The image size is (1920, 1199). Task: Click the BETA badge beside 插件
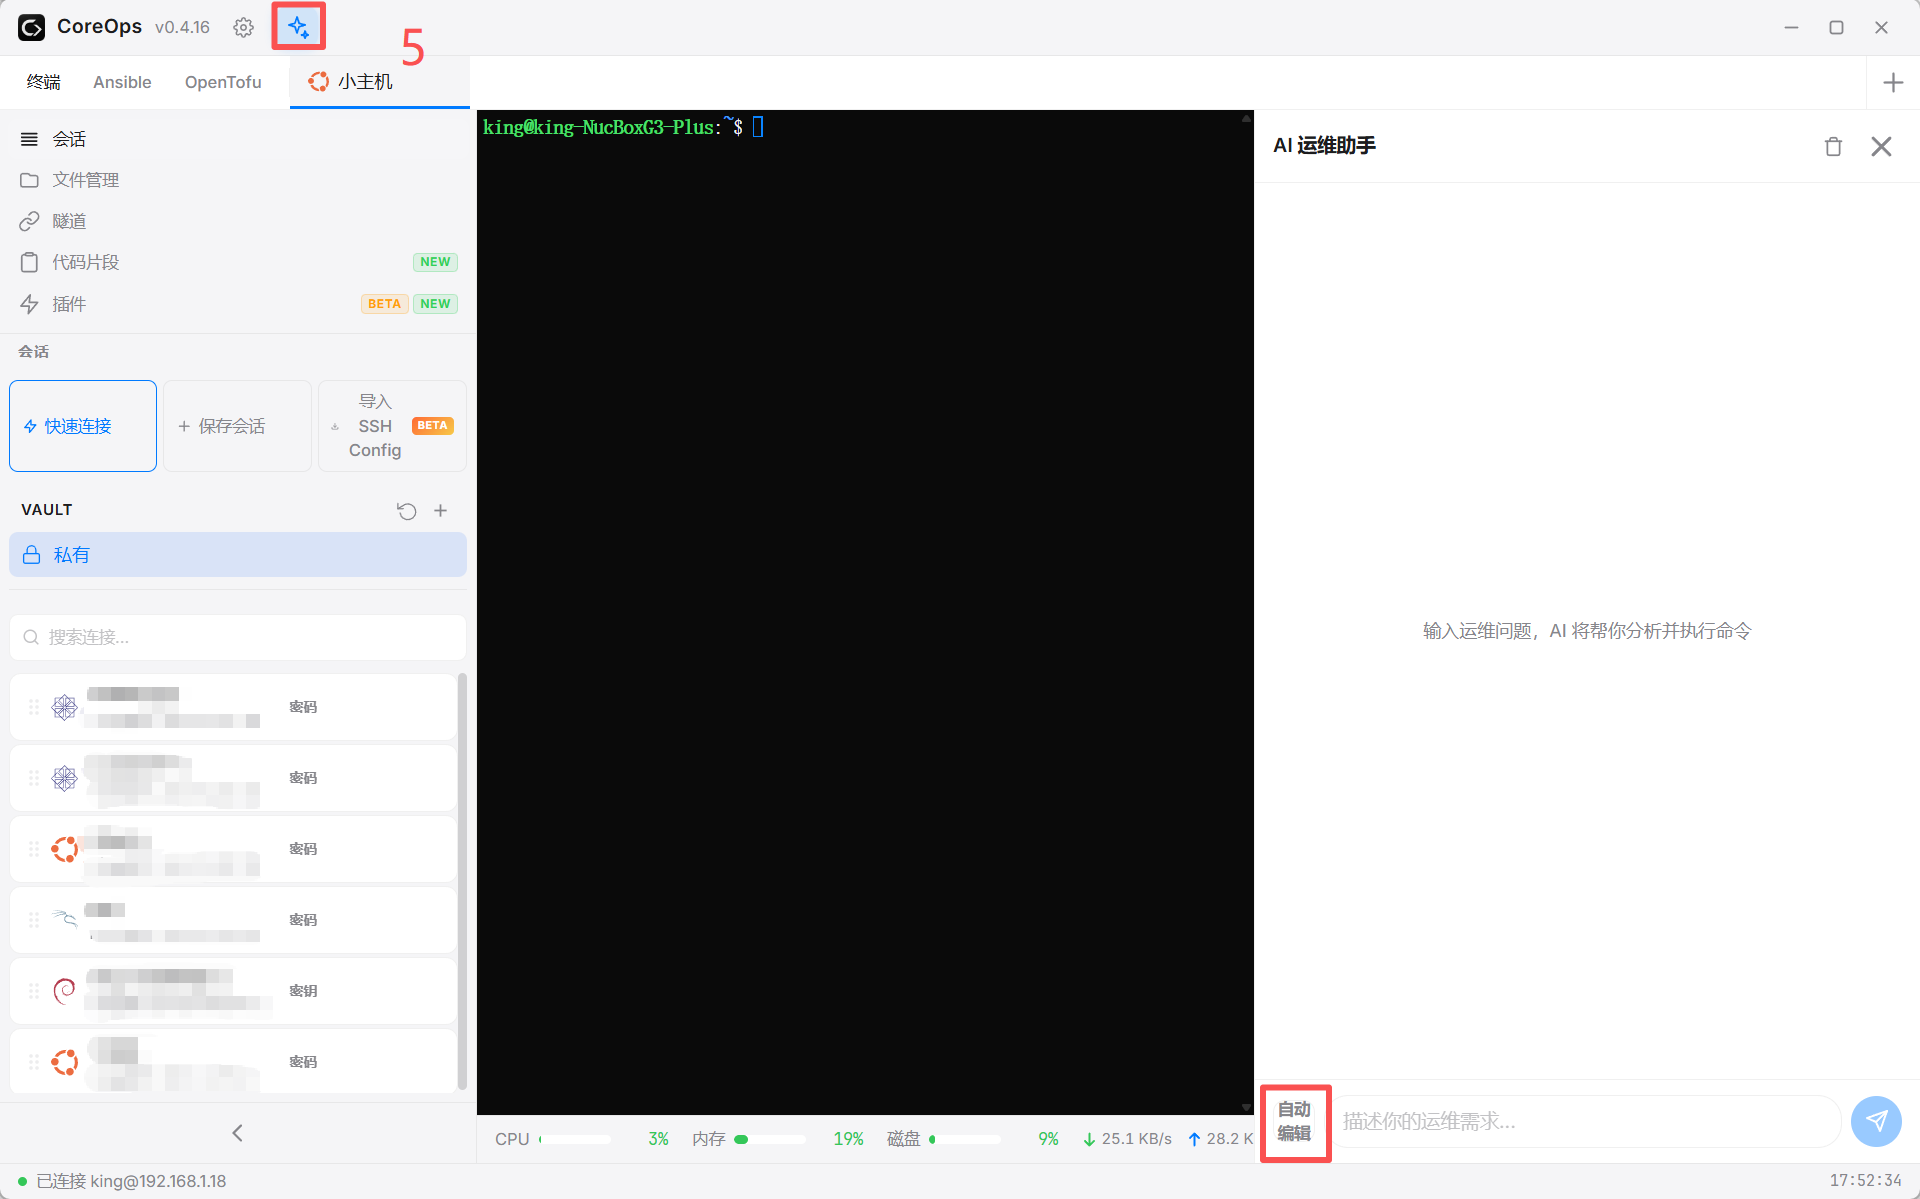pyautogui.click(x=384, y=304)
